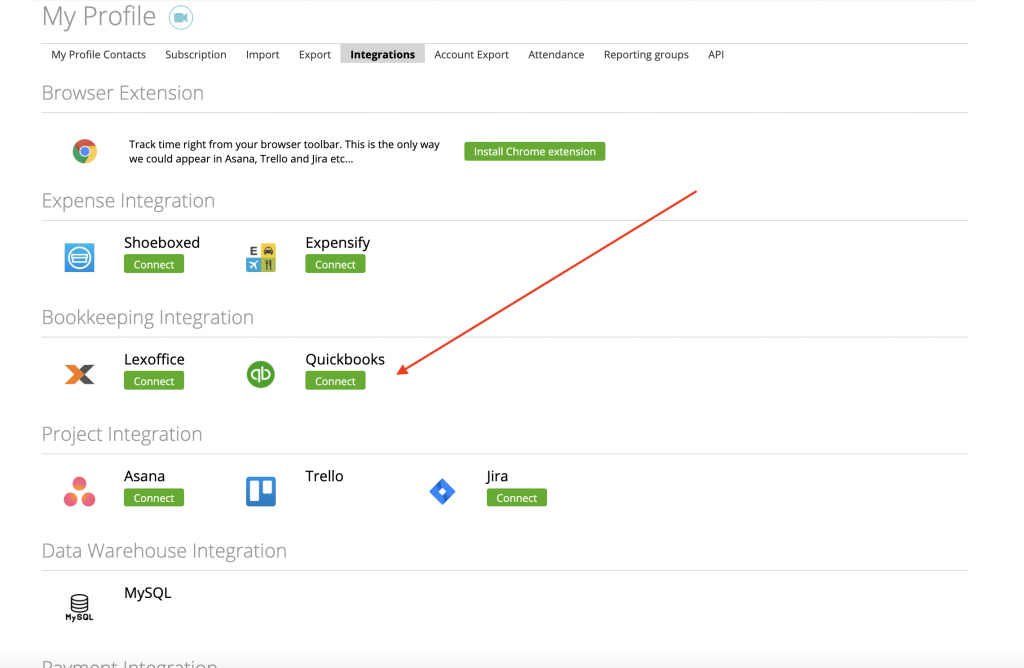Click the video camera icon beside My Profile

181,17
